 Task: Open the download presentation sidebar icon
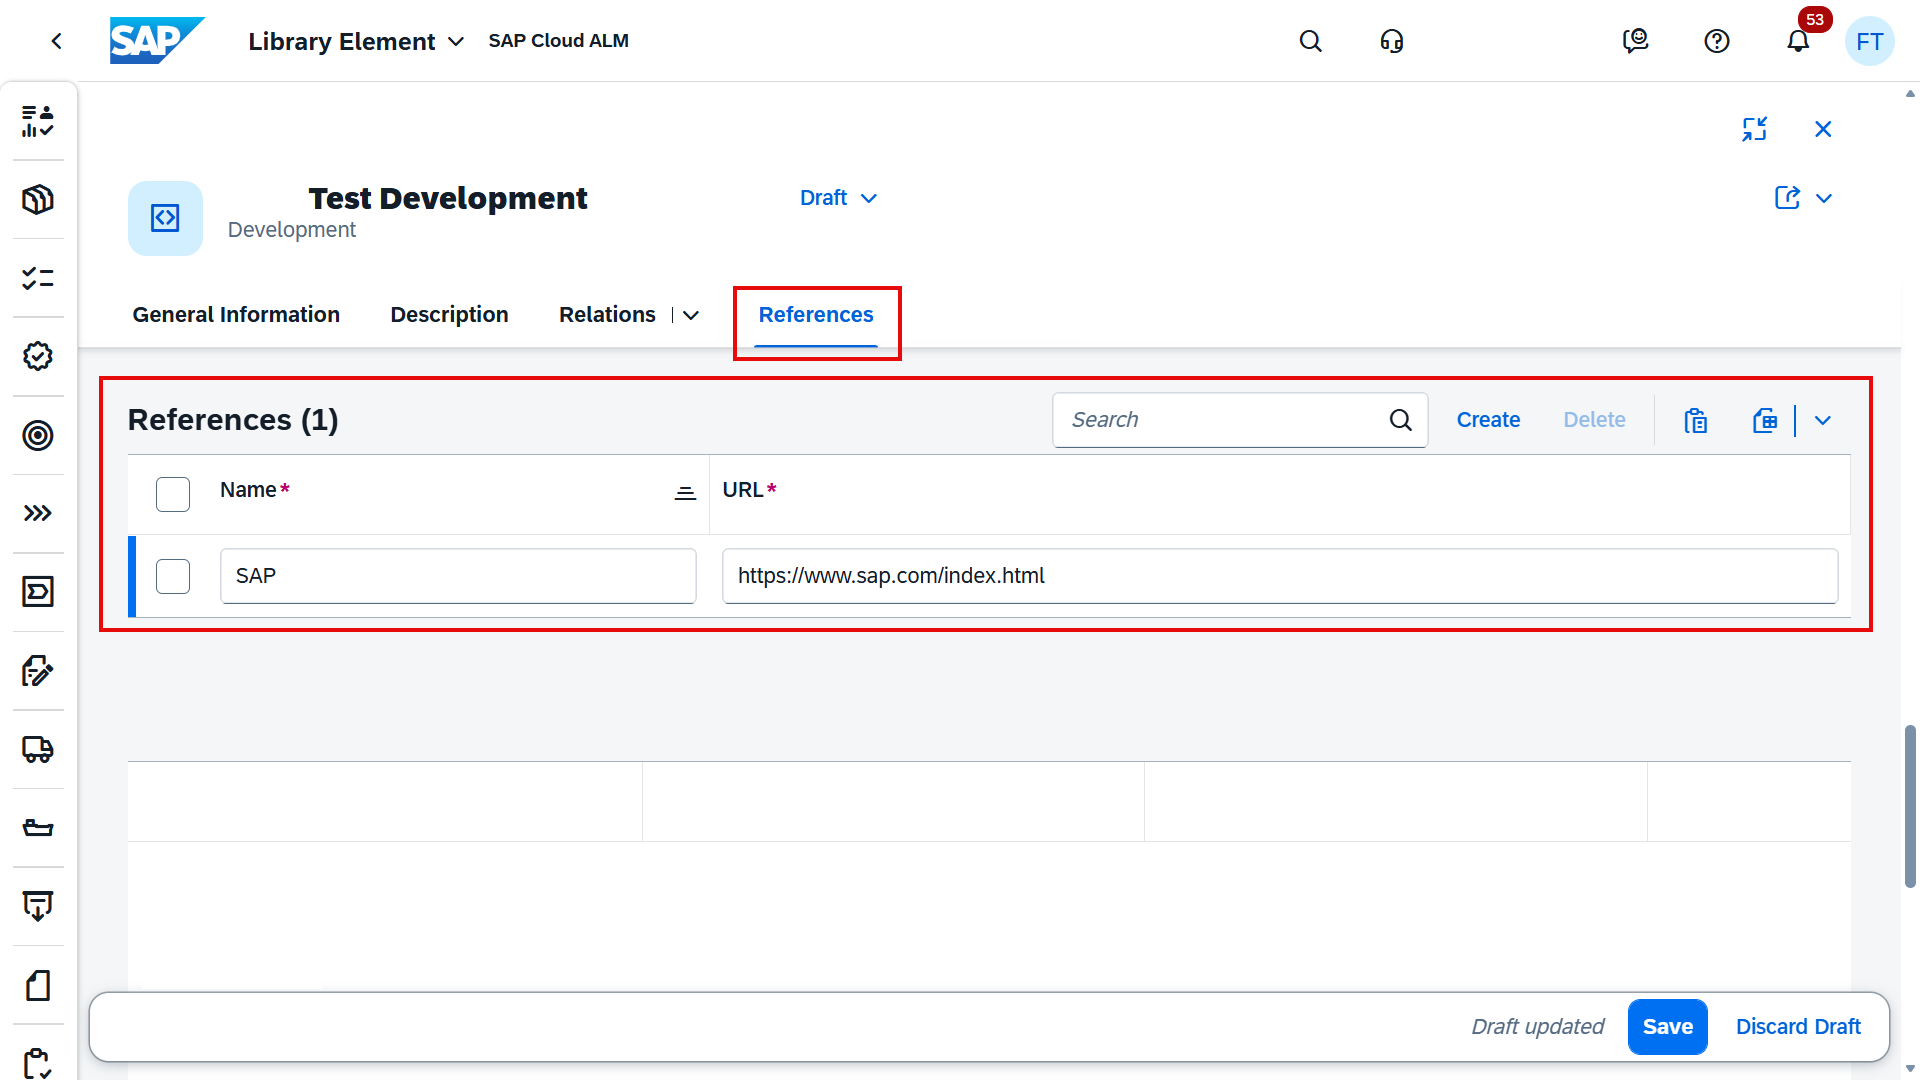[x=38, y=906]
